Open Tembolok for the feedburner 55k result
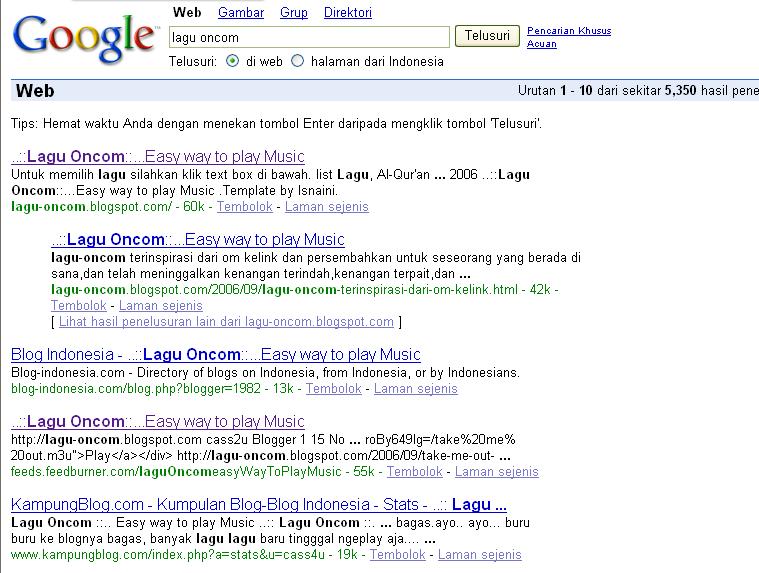The image size is (759, 573). (414, 471)
